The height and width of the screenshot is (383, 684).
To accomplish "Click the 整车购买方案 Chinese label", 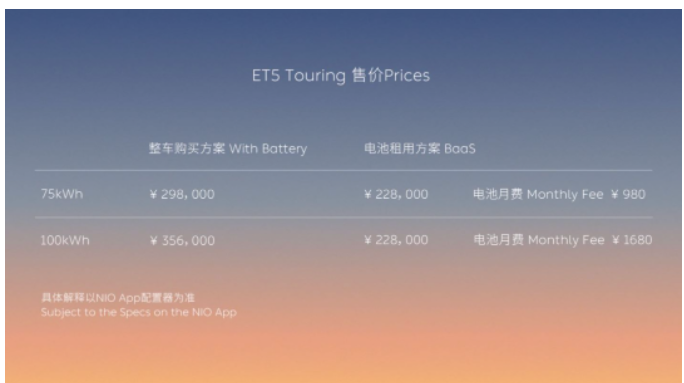I will pyautogui.click(x=187, y=148).
